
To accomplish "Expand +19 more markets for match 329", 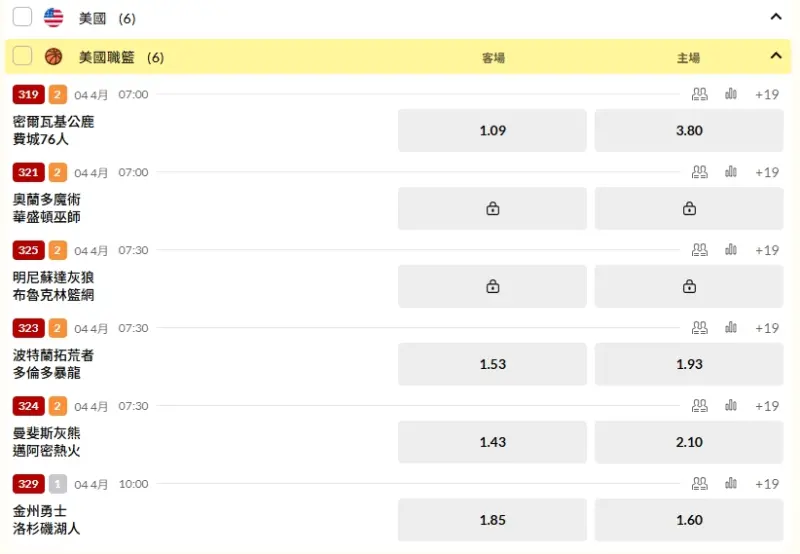I will (x=767, y=484).
